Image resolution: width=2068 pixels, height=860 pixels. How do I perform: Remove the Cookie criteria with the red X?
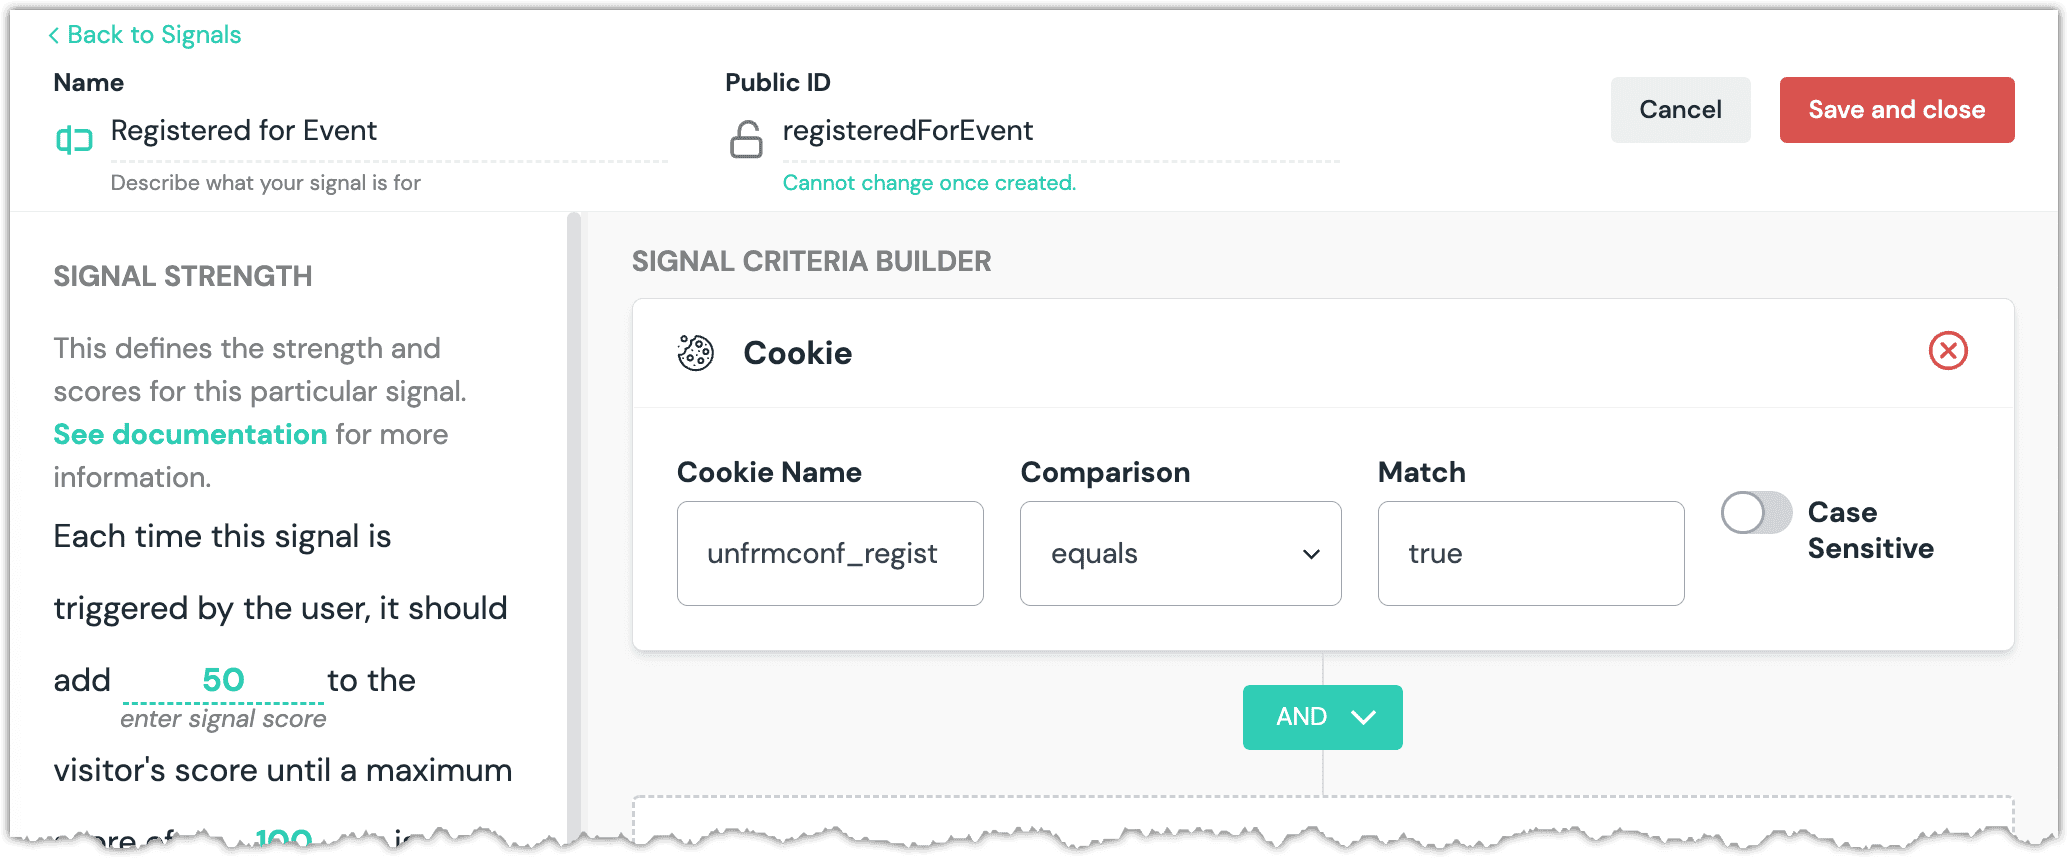[1947, 351]
